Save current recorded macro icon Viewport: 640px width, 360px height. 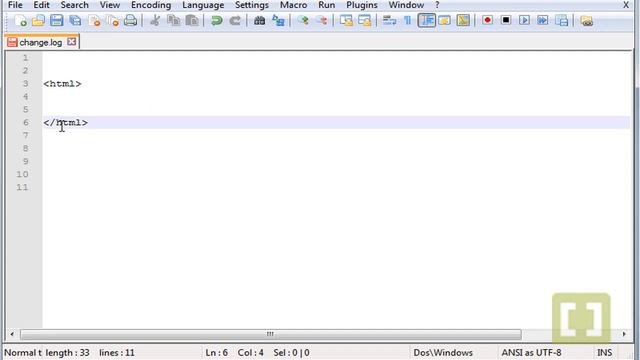(x=562, y=20)
